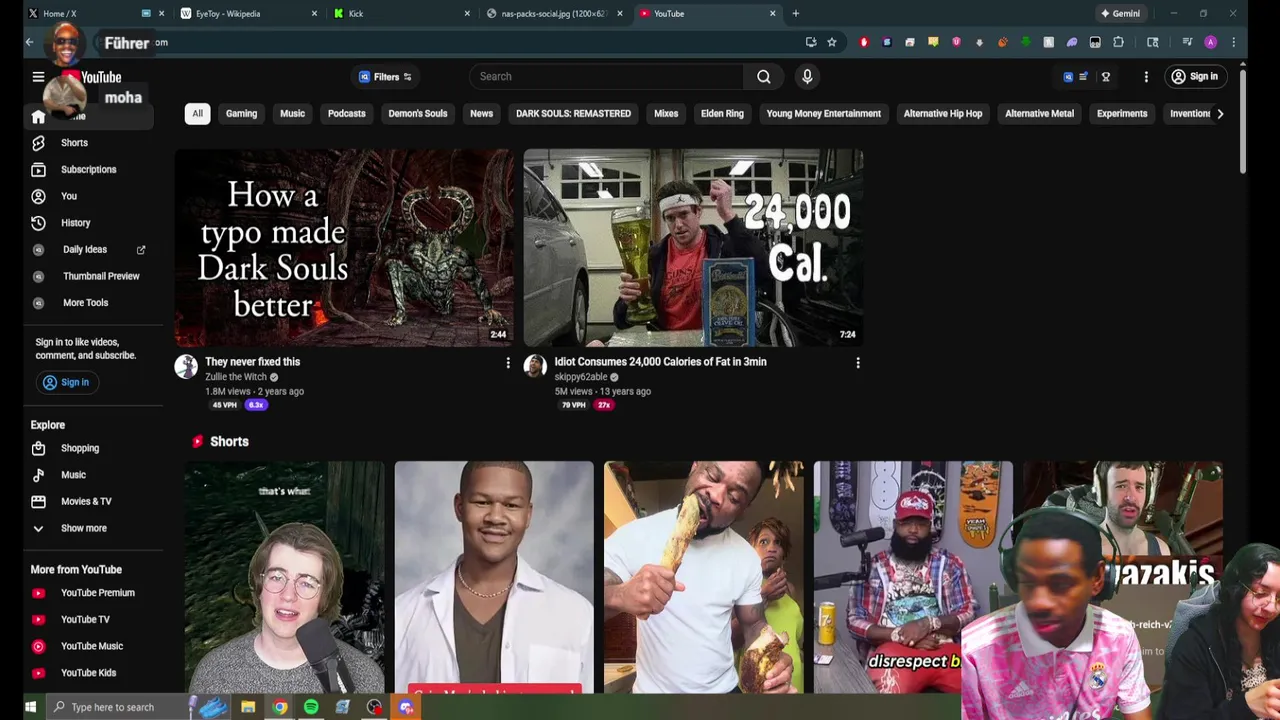1280x720 pixels.
Task: Open YouTube TV link
Action: pyautogui.click(x=85, y=620)
